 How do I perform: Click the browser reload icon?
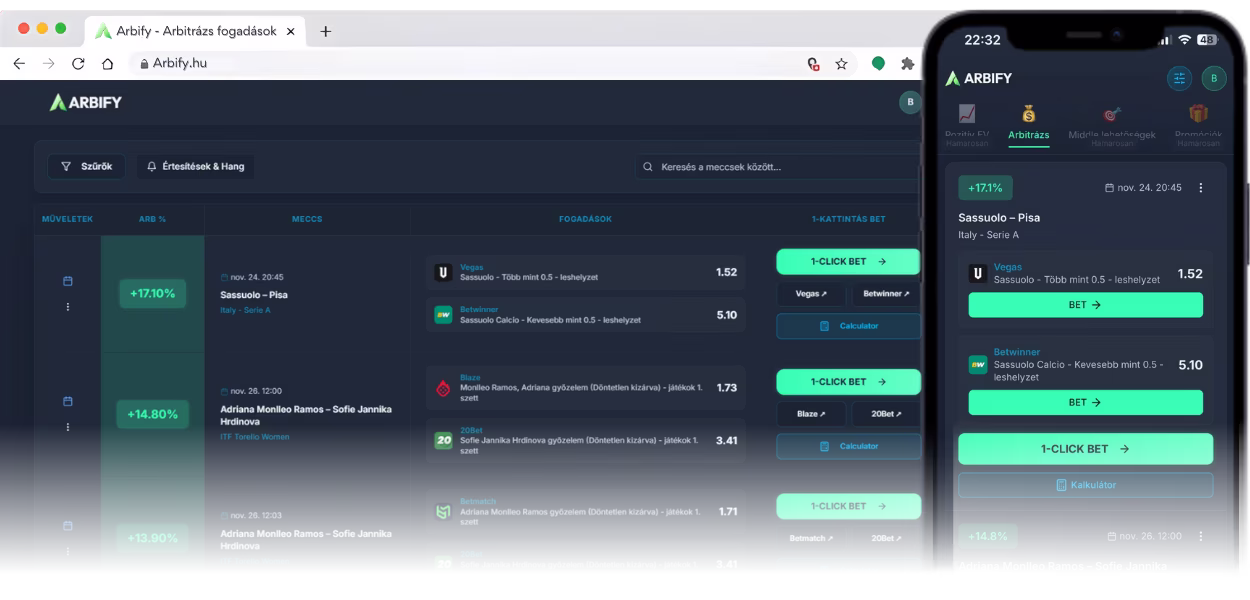pyautogui.click(x=78, y=63)
